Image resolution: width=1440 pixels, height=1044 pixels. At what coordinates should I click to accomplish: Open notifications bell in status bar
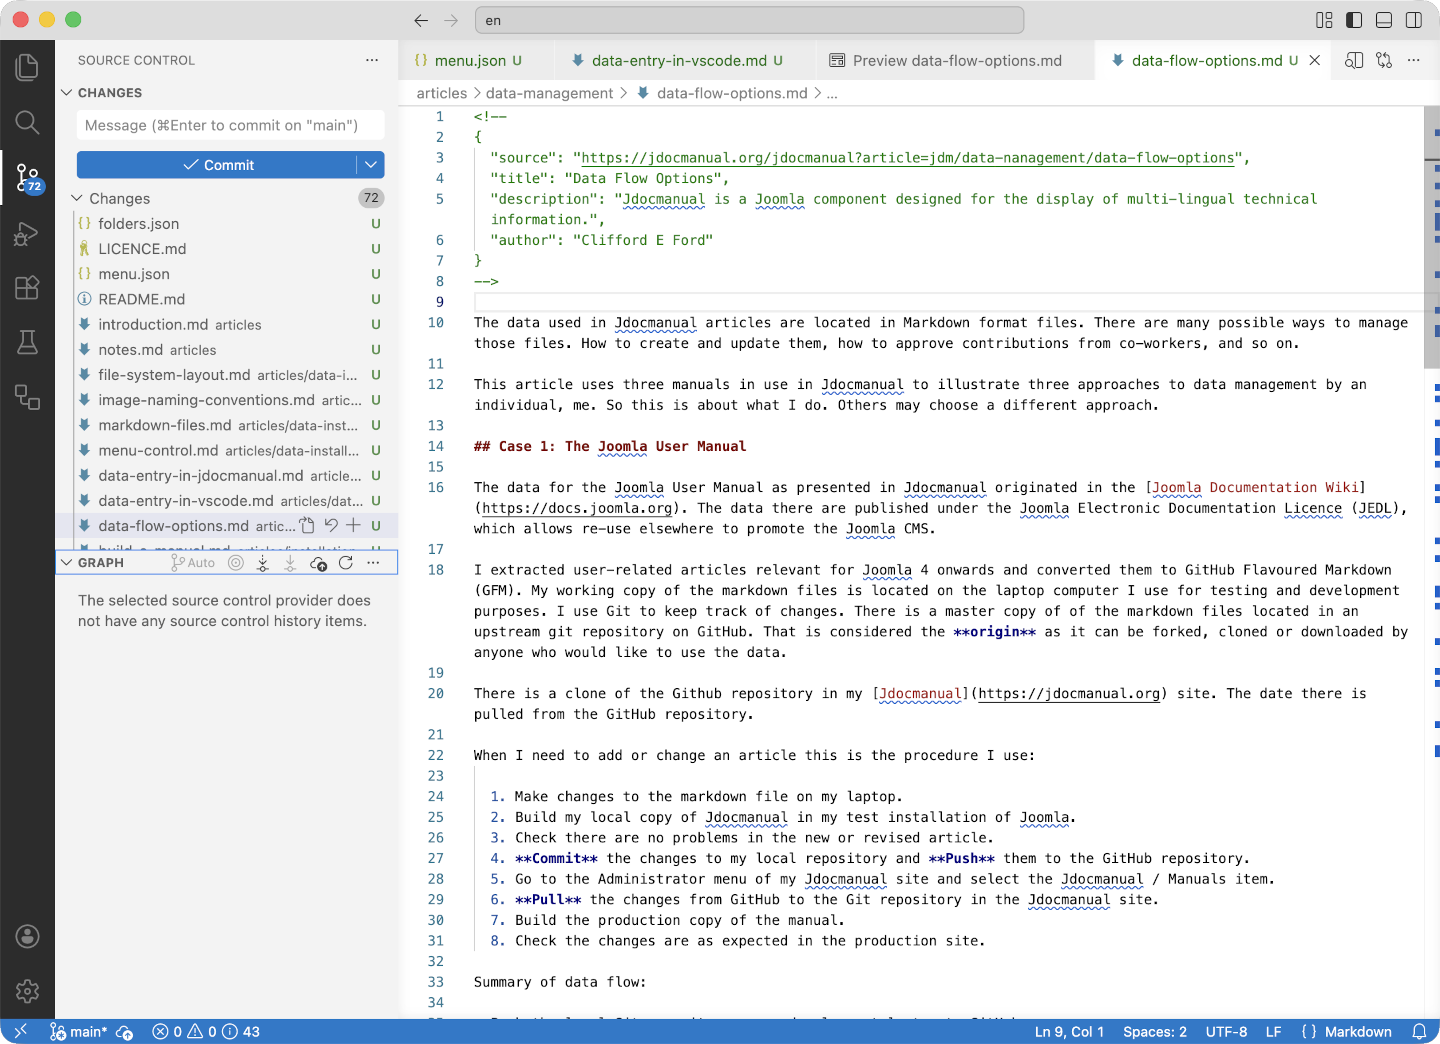pos(1419,1032)
